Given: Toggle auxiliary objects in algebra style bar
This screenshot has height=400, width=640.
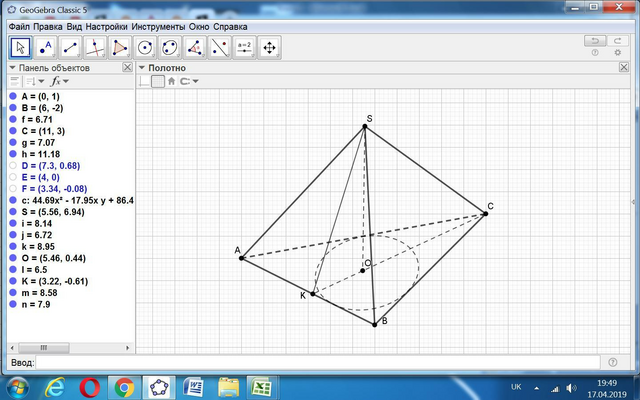Looking at the screenshot, I should [15, 81].
